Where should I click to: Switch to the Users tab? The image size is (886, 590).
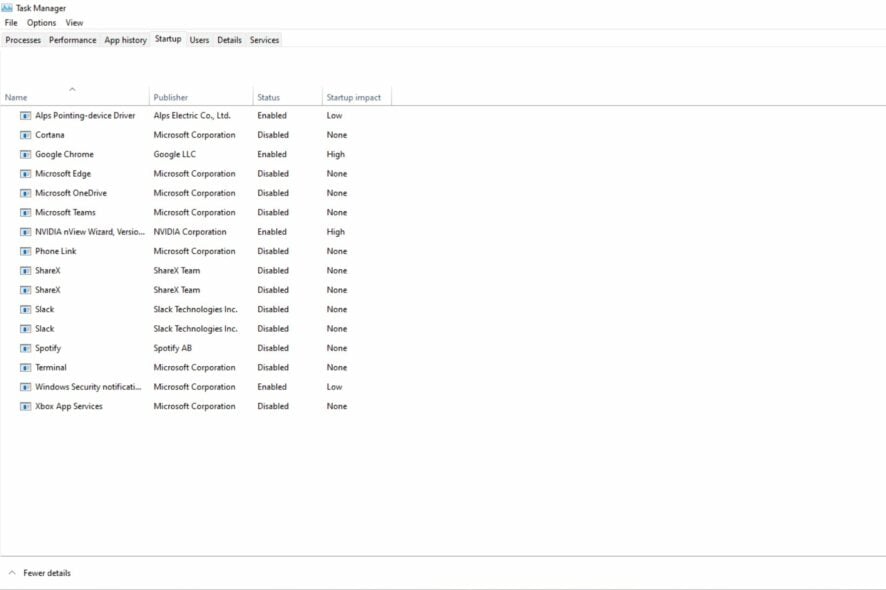199,40
